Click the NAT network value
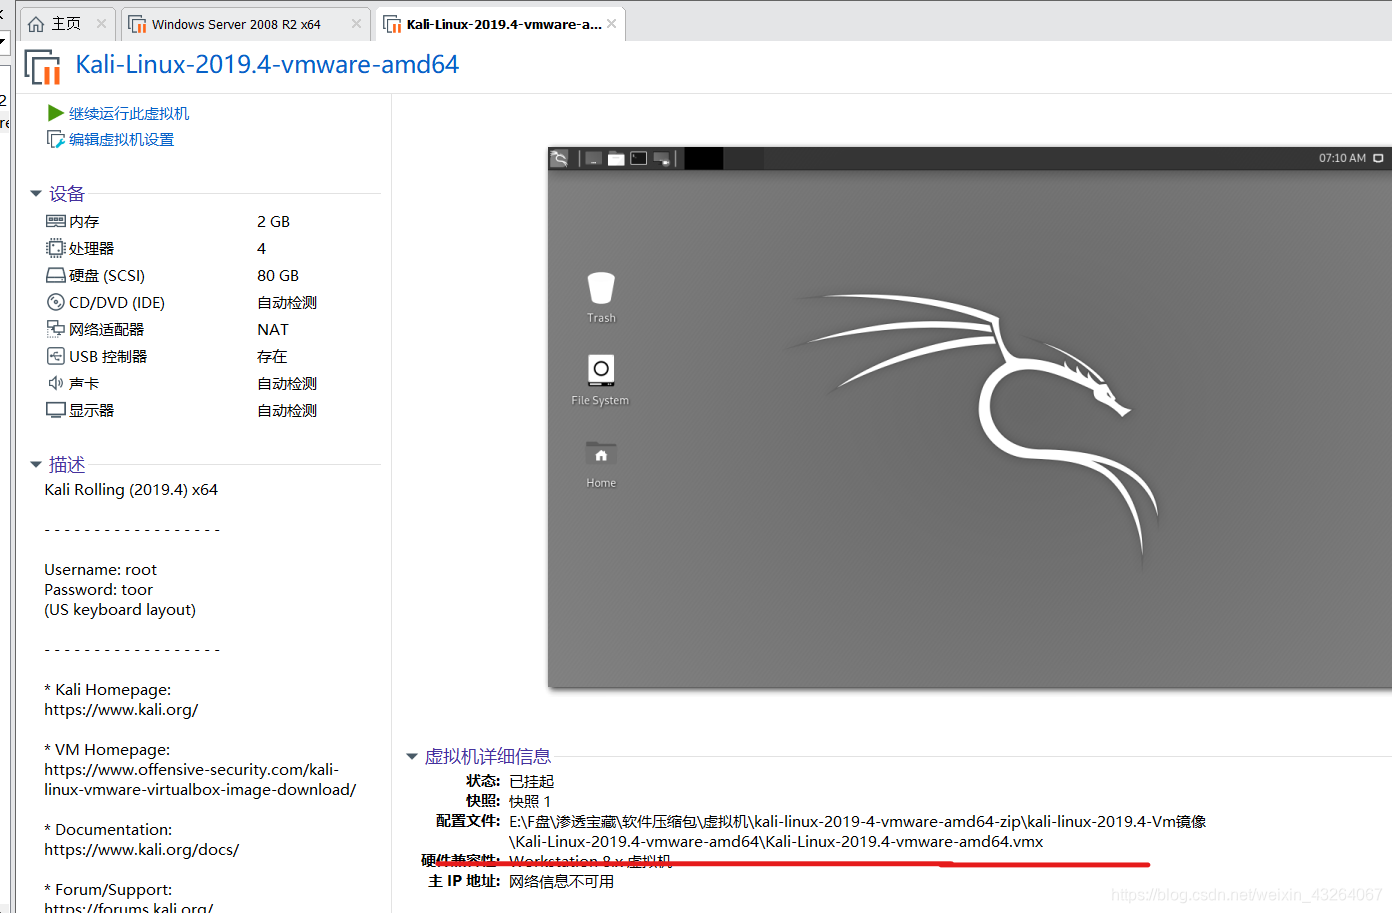Image resolution: width=1392 pixels, height=913 pixels. (272, 329)
